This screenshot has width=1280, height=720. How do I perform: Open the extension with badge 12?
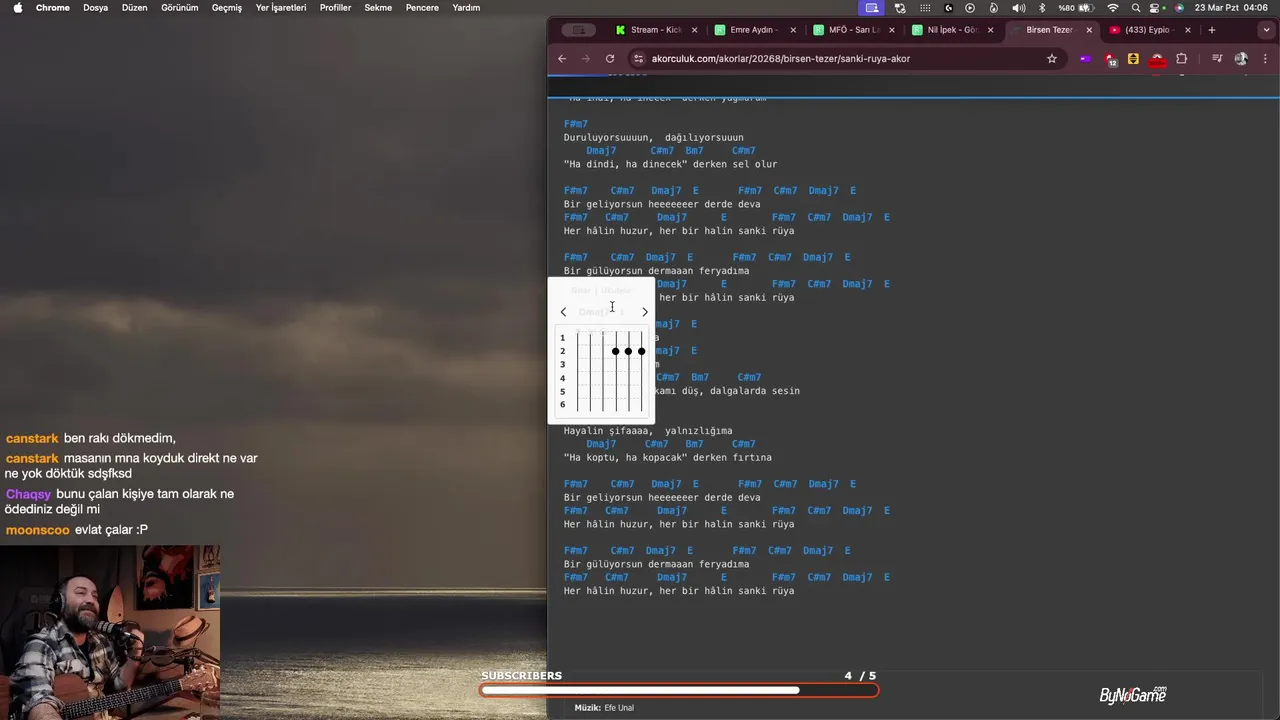click(x=1110, y=59)
